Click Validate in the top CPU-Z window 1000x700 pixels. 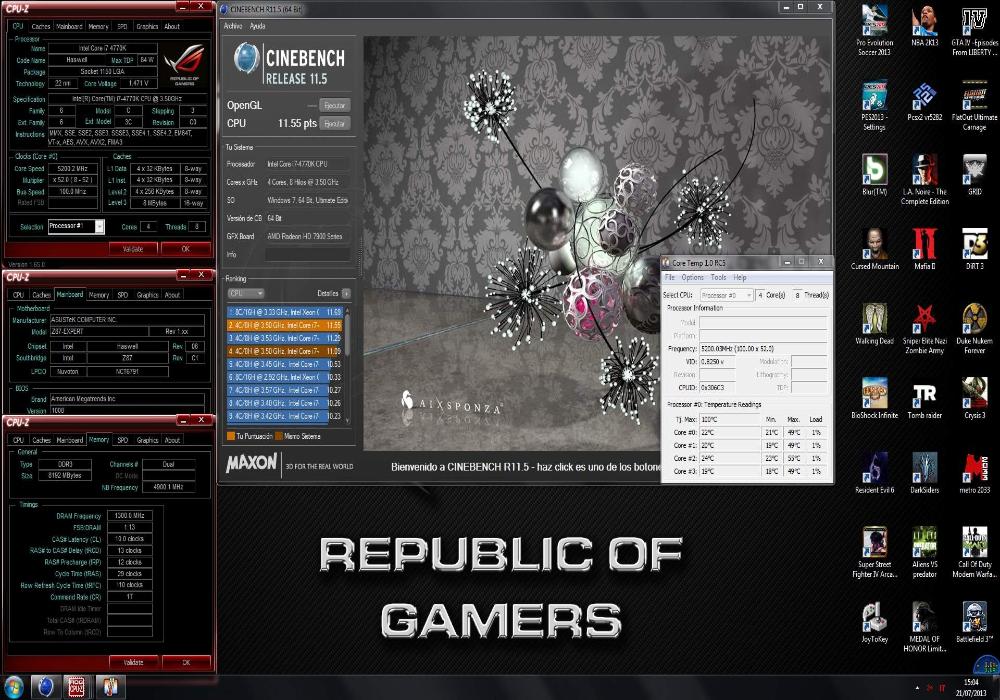point(133,249)
